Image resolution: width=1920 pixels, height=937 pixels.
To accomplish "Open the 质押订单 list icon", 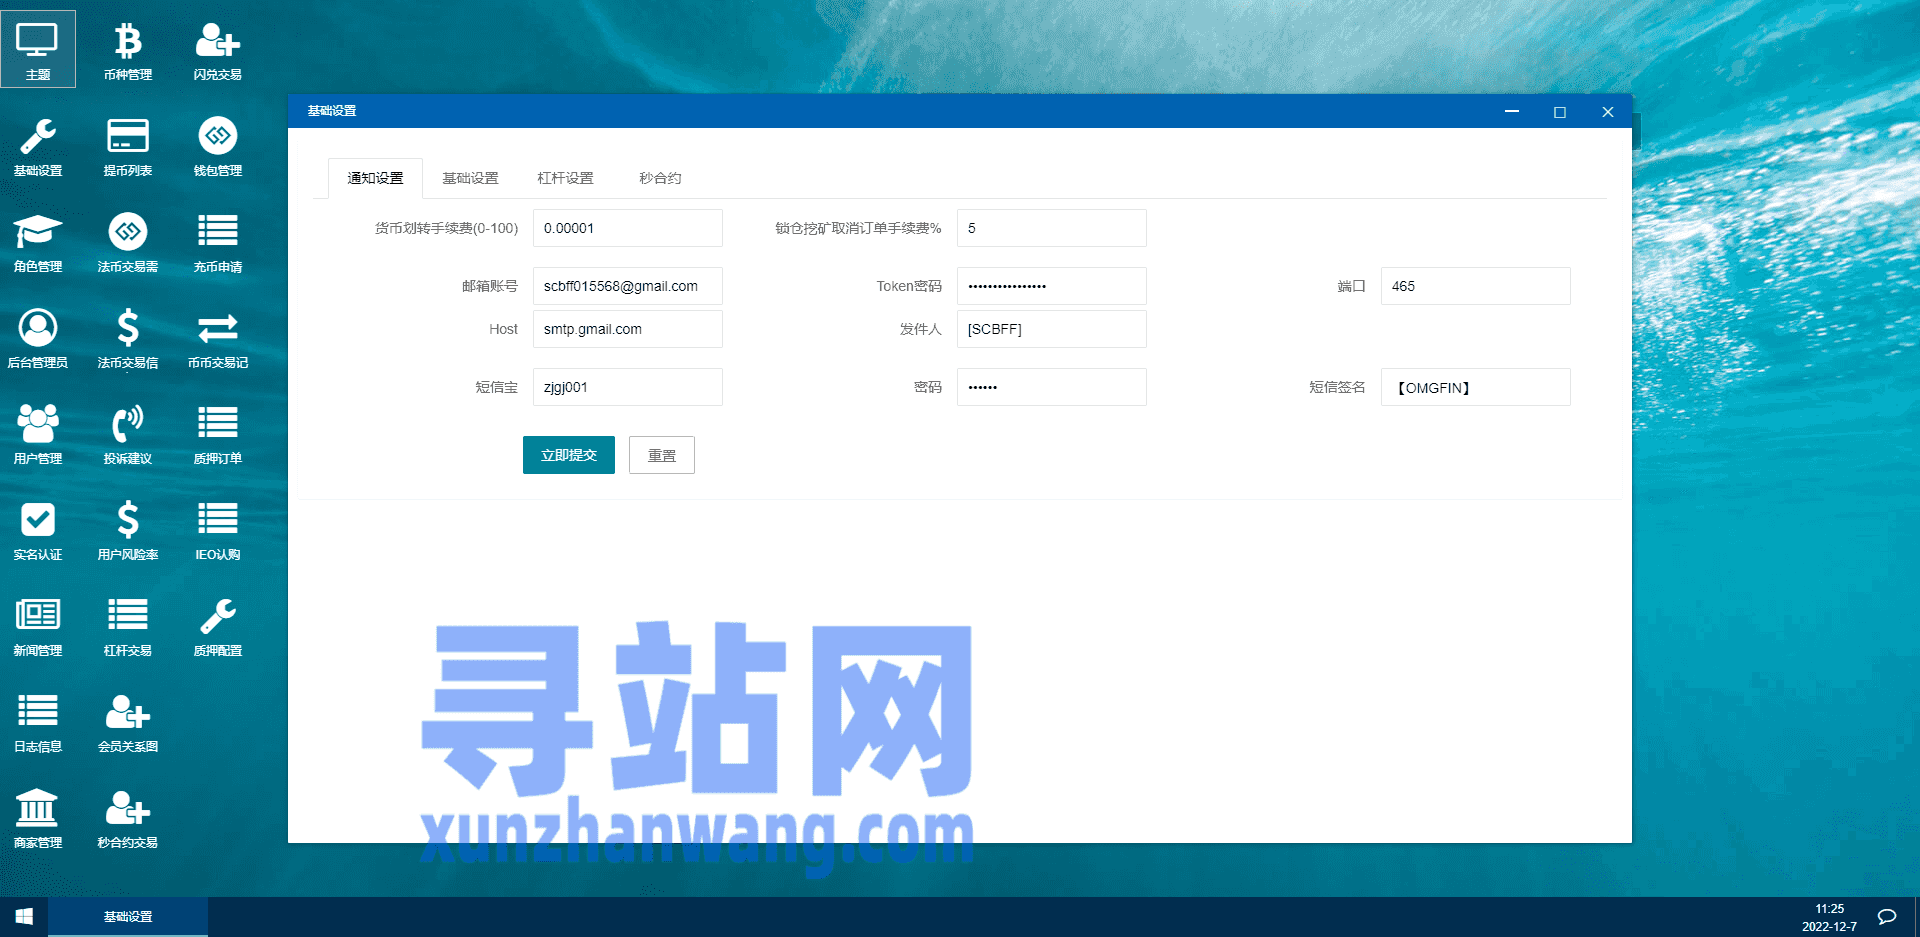I will (218, 433).
